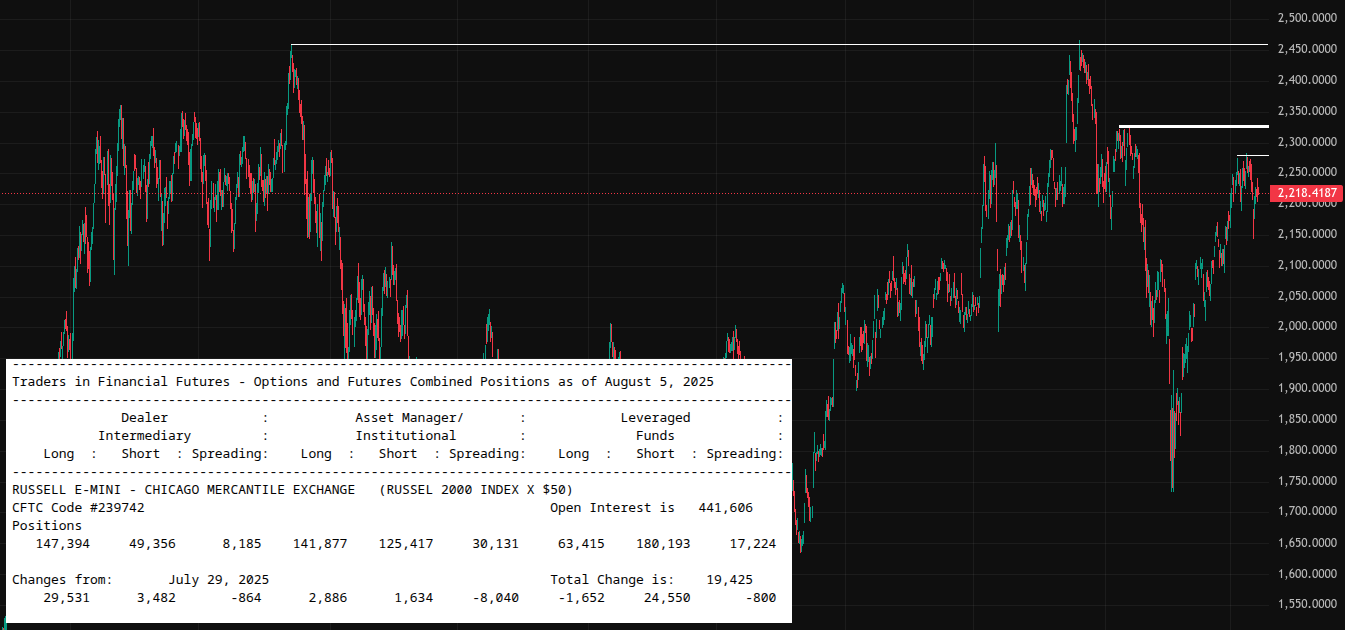This screenshot has height=630, width=1345.
Task: Click the 1,700.0000 price axis label
Action: click(x=1308, y=512)
